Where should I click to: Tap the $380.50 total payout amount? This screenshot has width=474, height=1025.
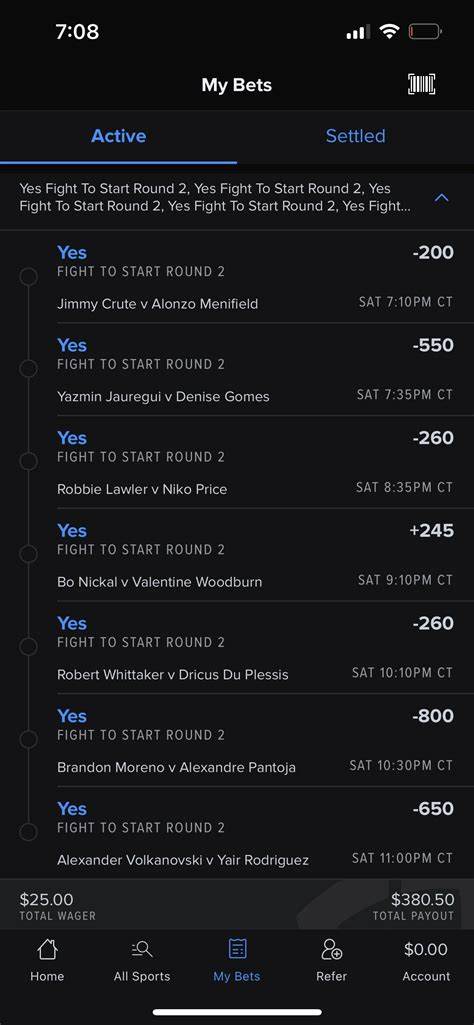422,900
